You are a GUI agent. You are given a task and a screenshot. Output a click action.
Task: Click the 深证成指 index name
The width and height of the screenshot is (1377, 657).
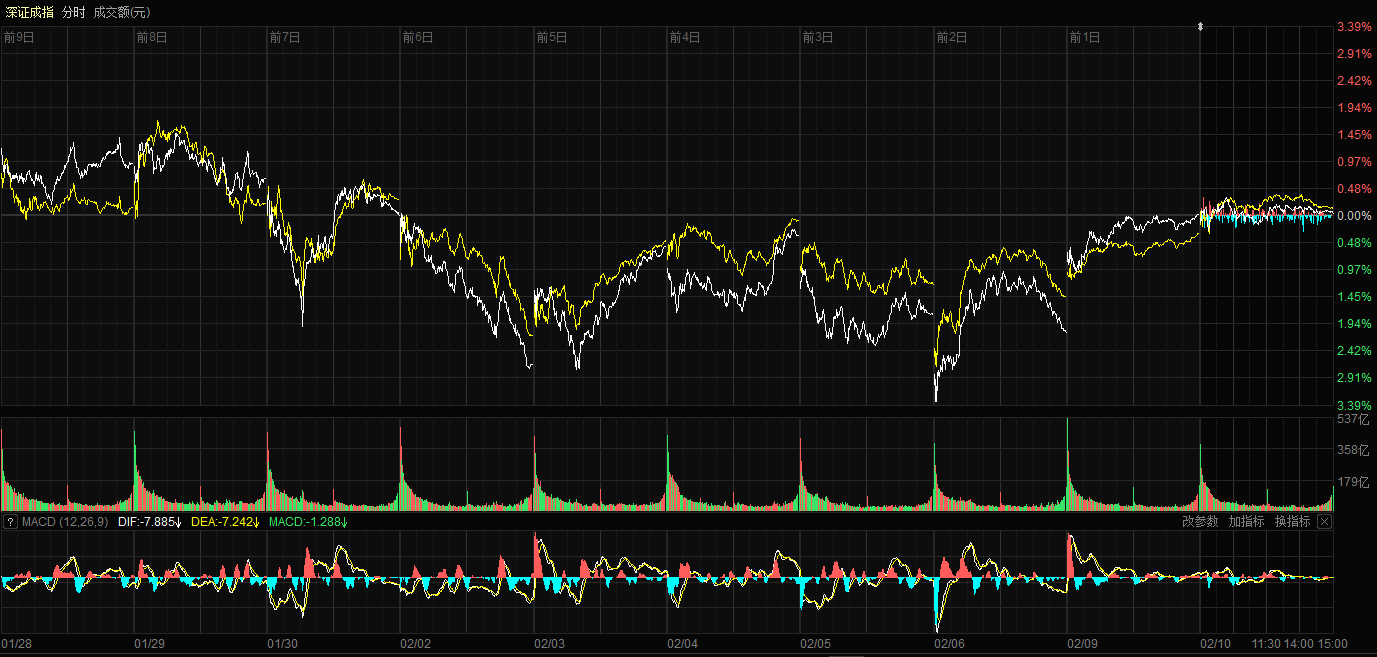28,12
